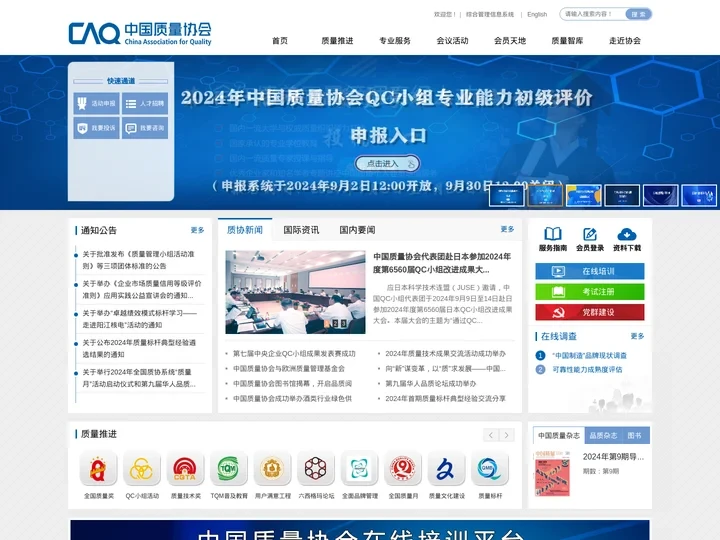Open the 考试注册 green button
This screenshot has height=540, width=720.
pos(590,292)
